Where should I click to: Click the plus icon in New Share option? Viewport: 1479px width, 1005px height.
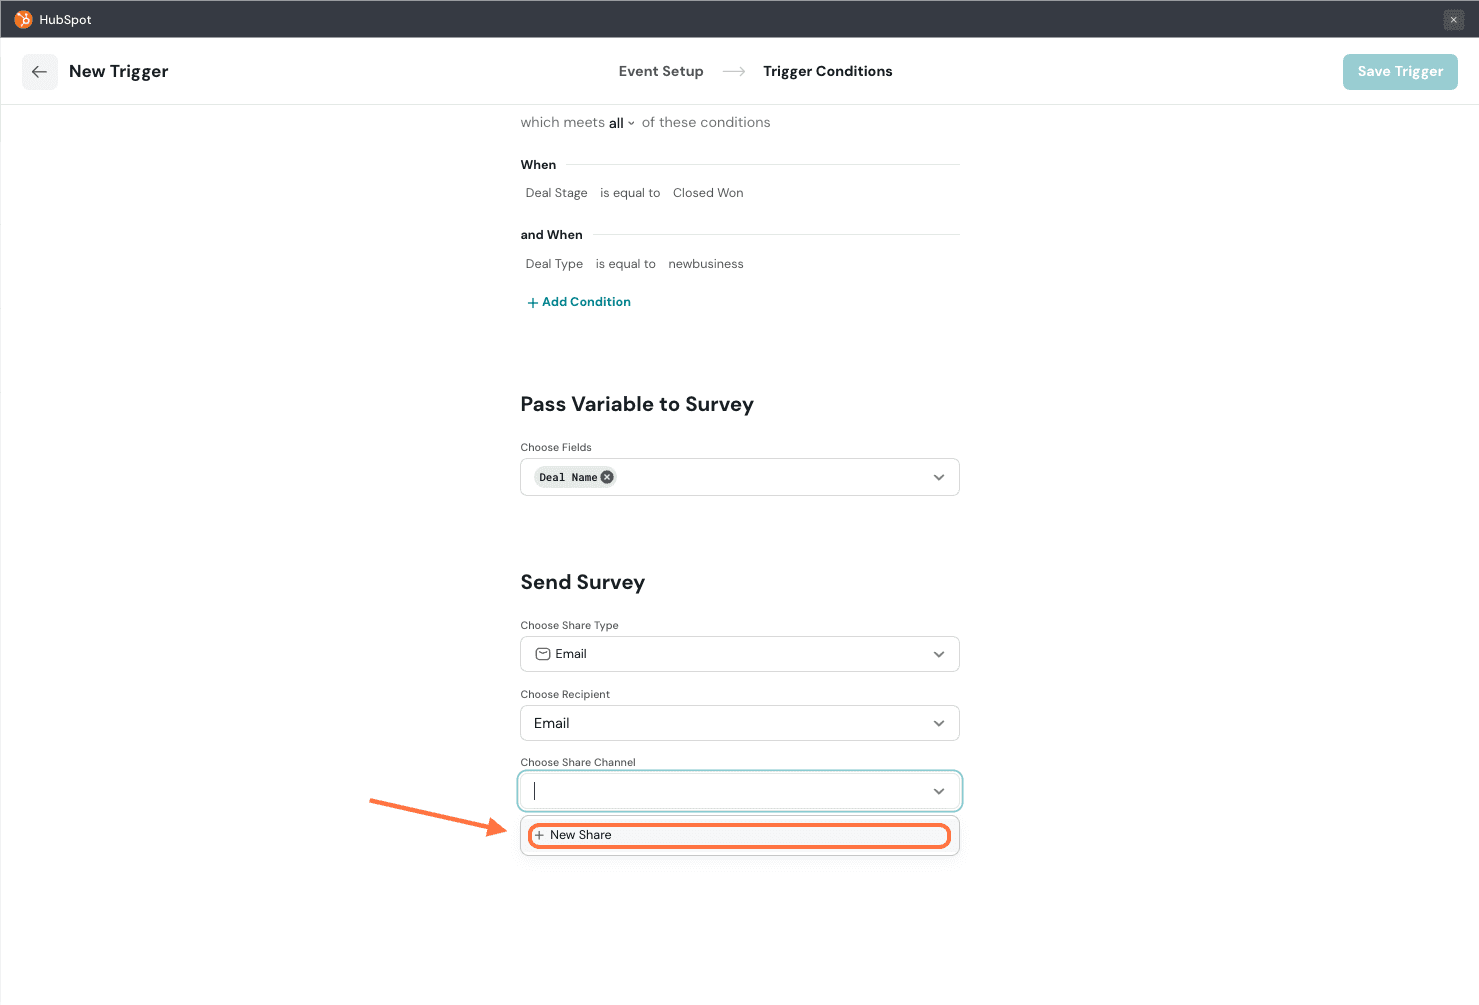pyautogui.click(x=539, y=835)
